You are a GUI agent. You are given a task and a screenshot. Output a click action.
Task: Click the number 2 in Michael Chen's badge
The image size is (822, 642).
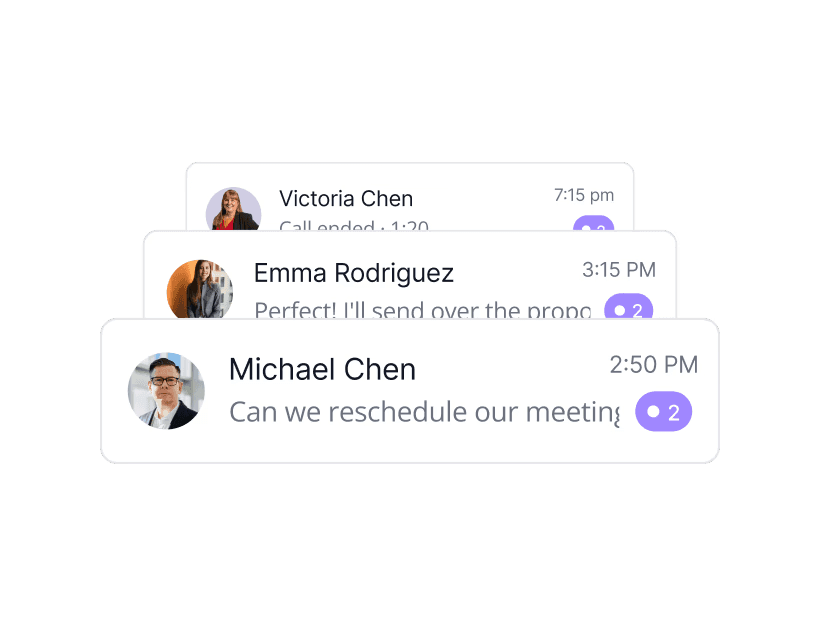pos(674,413)
